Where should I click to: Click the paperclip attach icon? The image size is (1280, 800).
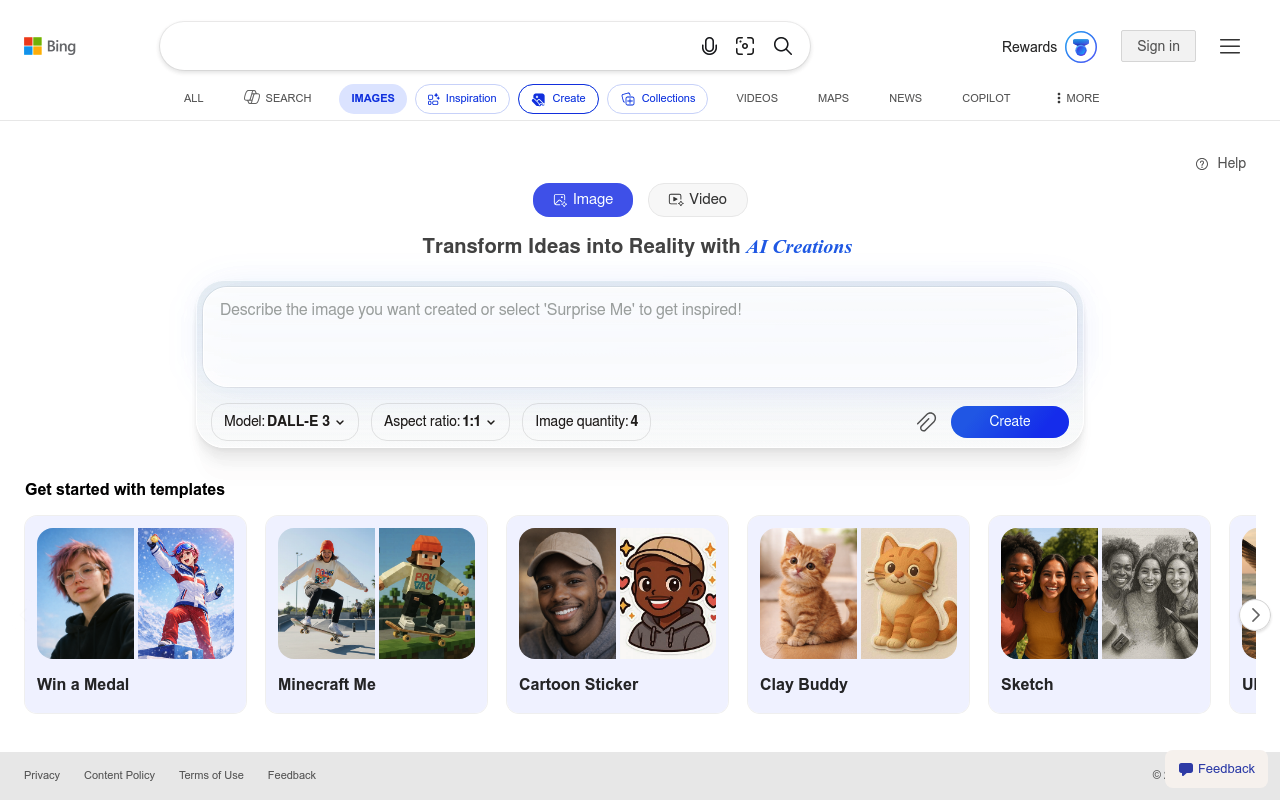[x=927, y=422]
